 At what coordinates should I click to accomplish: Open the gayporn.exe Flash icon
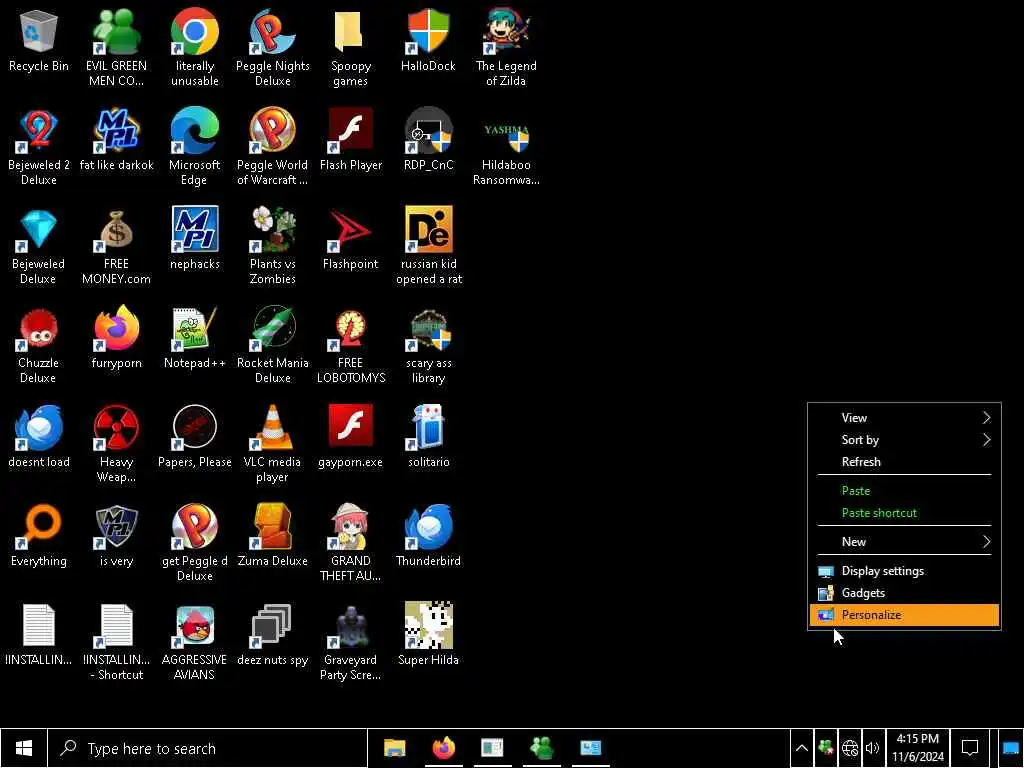pos(350,438)
